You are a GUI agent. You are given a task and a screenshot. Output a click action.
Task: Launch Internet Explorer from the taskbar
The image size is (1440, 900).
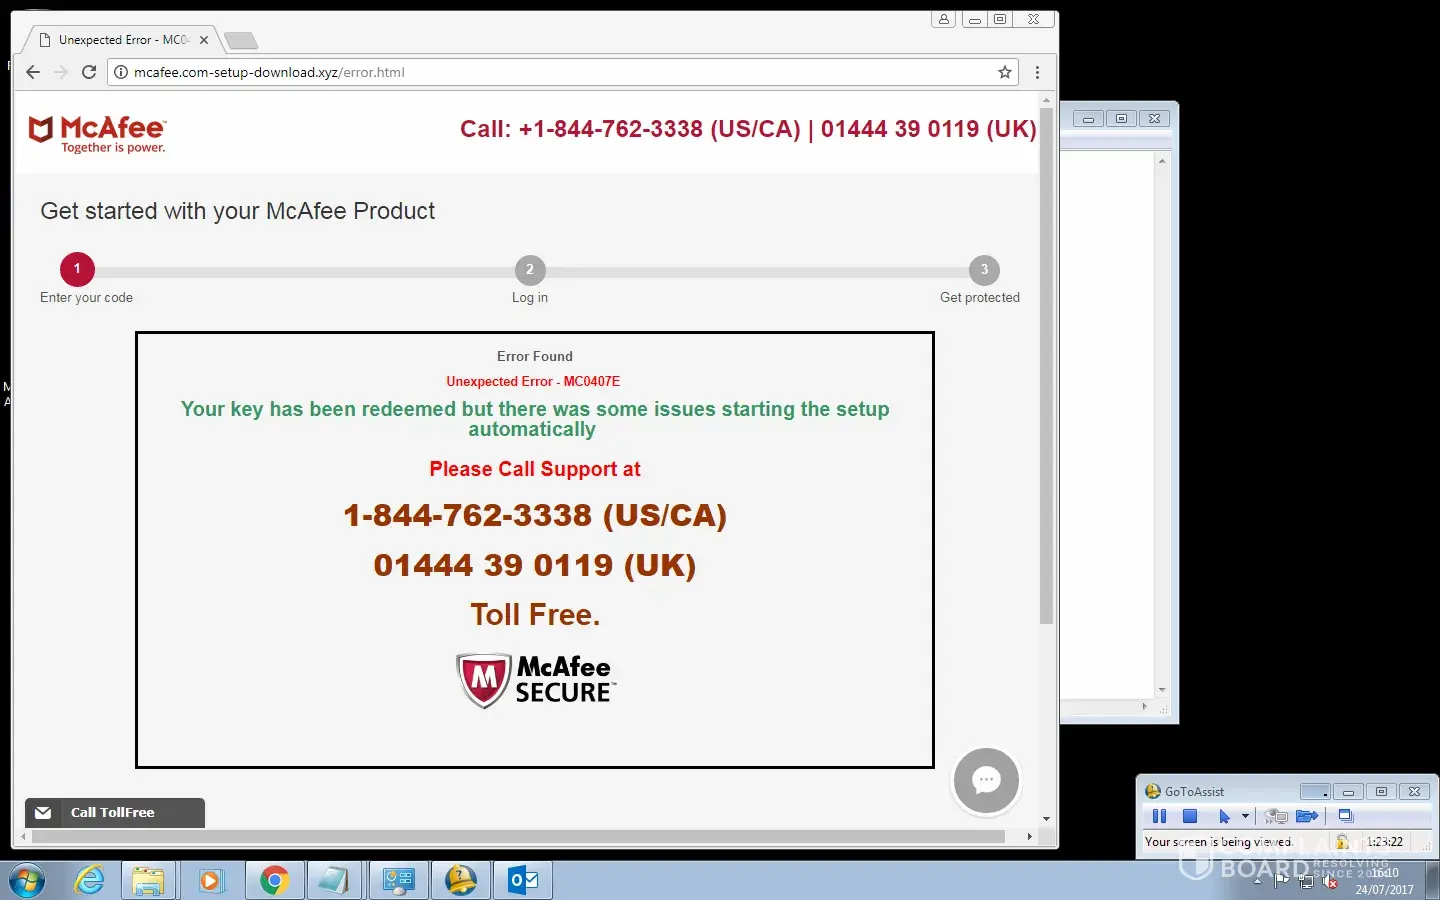point(90,881)
